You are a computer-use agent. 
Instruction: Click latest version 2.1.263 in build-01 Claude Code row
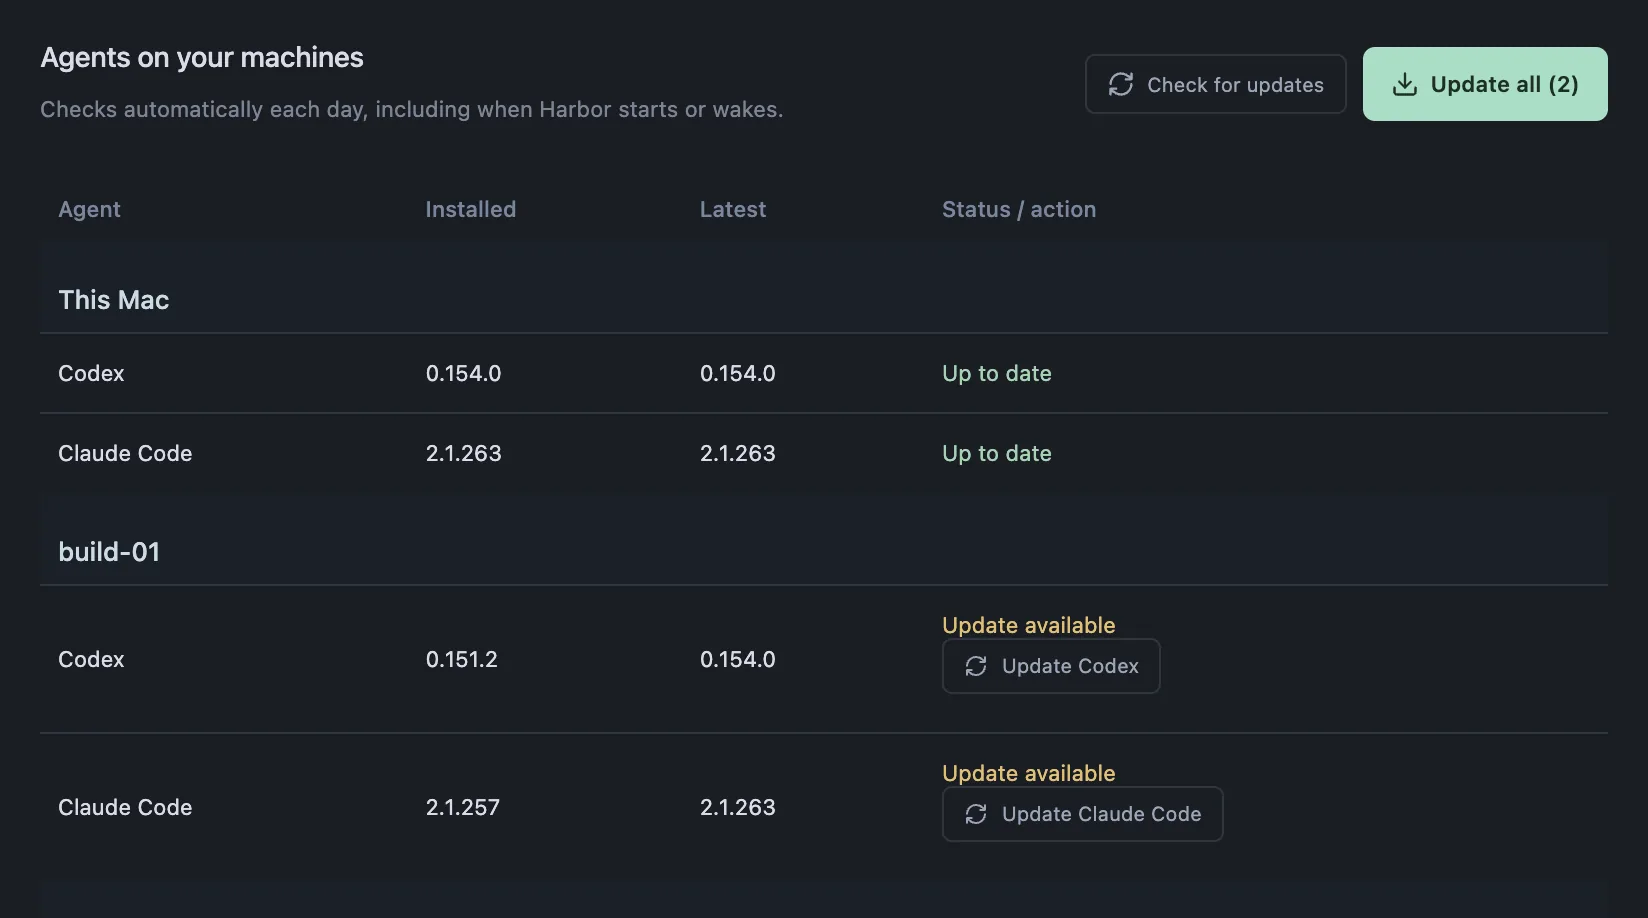click(x=738, y=807)
